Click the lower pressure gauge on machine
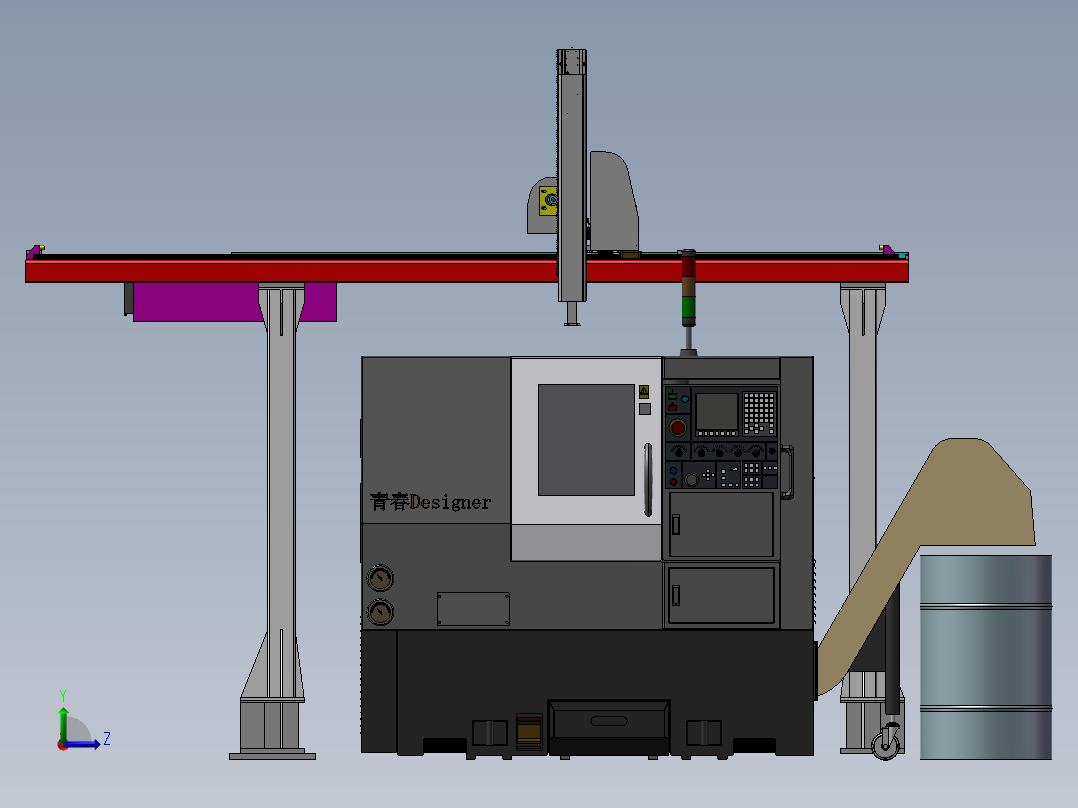This screenshot has height=808, width=1078. (x=380, y=612)
